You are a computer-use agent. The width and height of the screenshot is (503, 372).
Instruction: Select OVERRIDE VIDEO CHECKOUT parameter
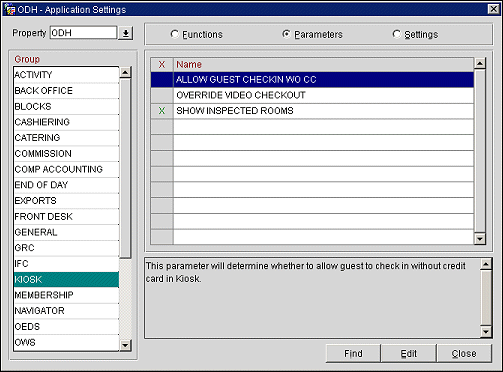pos(323,95)
